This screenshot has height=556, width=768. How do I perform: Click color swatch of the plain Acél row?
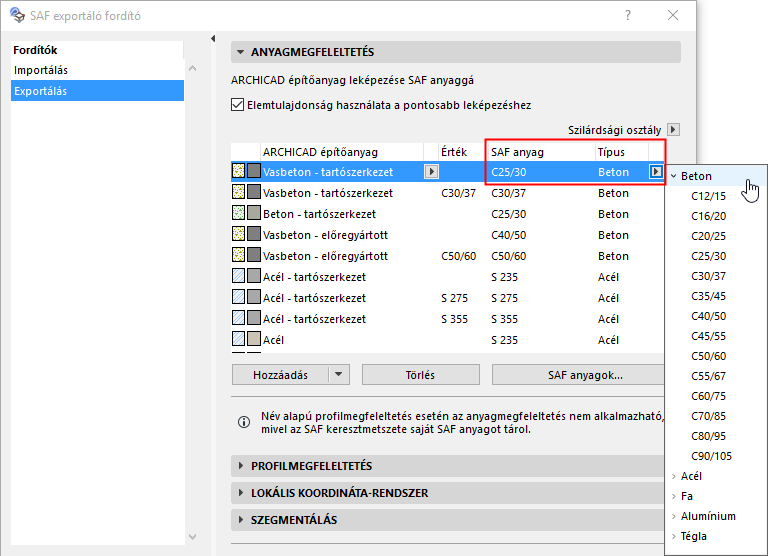pos(254,339)
